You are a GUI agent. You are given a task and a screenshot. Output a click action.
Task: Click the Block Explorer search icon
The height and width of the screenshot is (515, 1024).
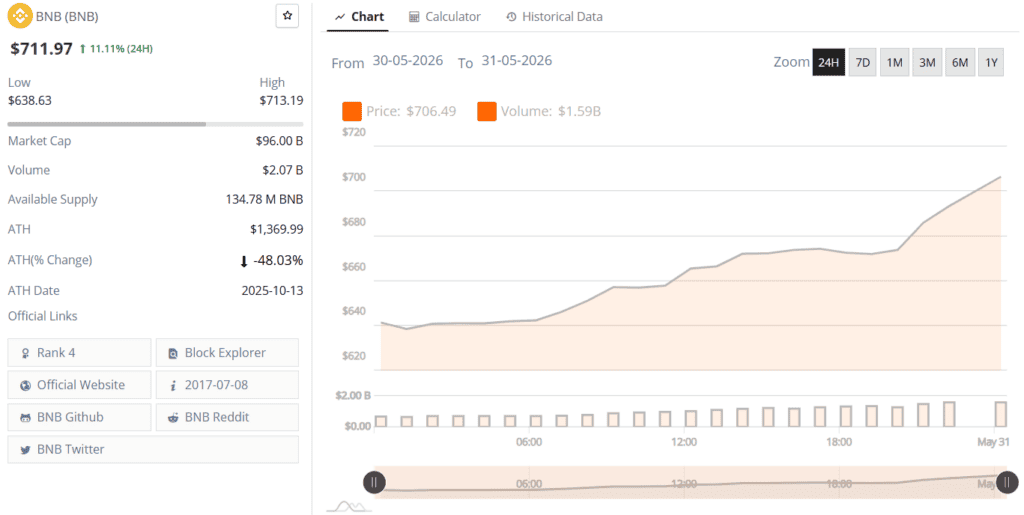coord(173,353)
